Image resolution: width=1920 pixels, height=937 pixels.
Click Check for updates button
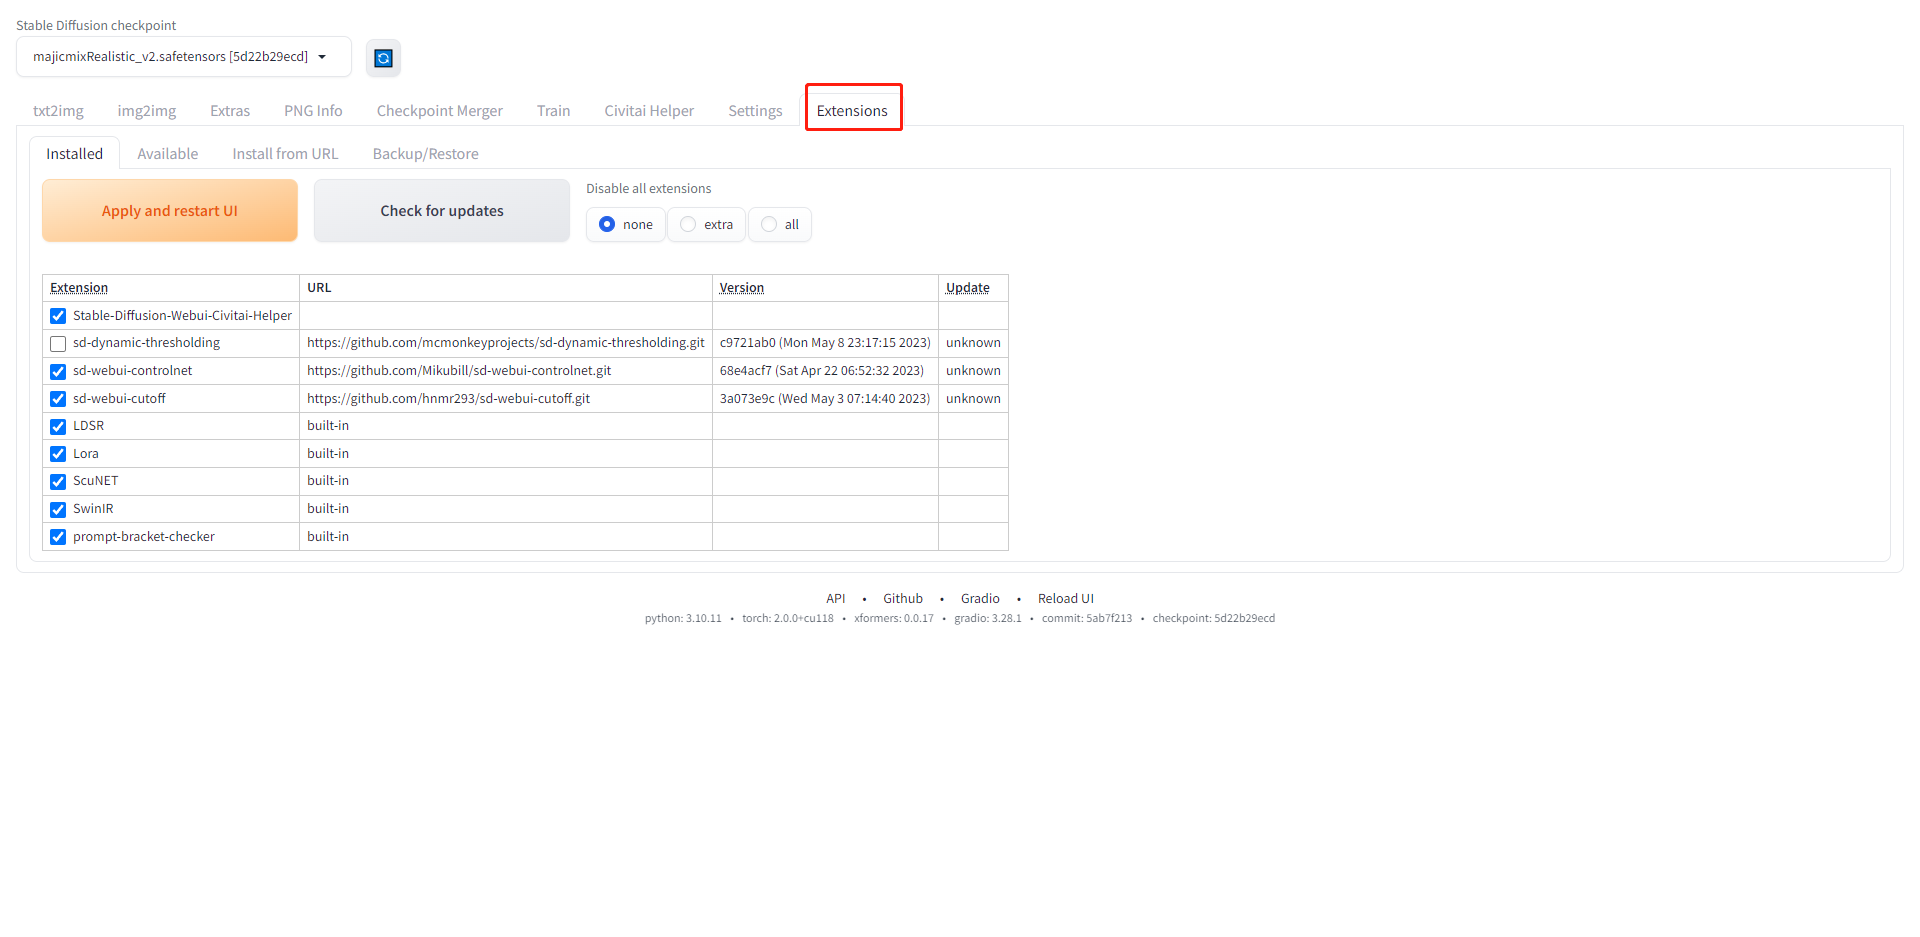tap(441, 211)
